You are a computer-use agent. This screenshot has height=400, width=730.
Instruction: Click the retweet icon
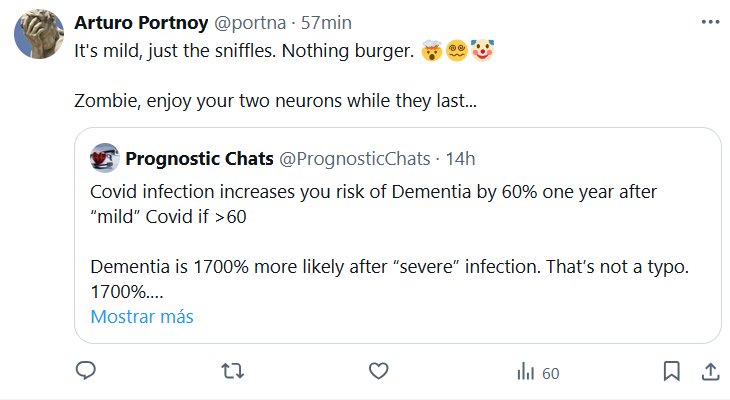pos(232,372)
